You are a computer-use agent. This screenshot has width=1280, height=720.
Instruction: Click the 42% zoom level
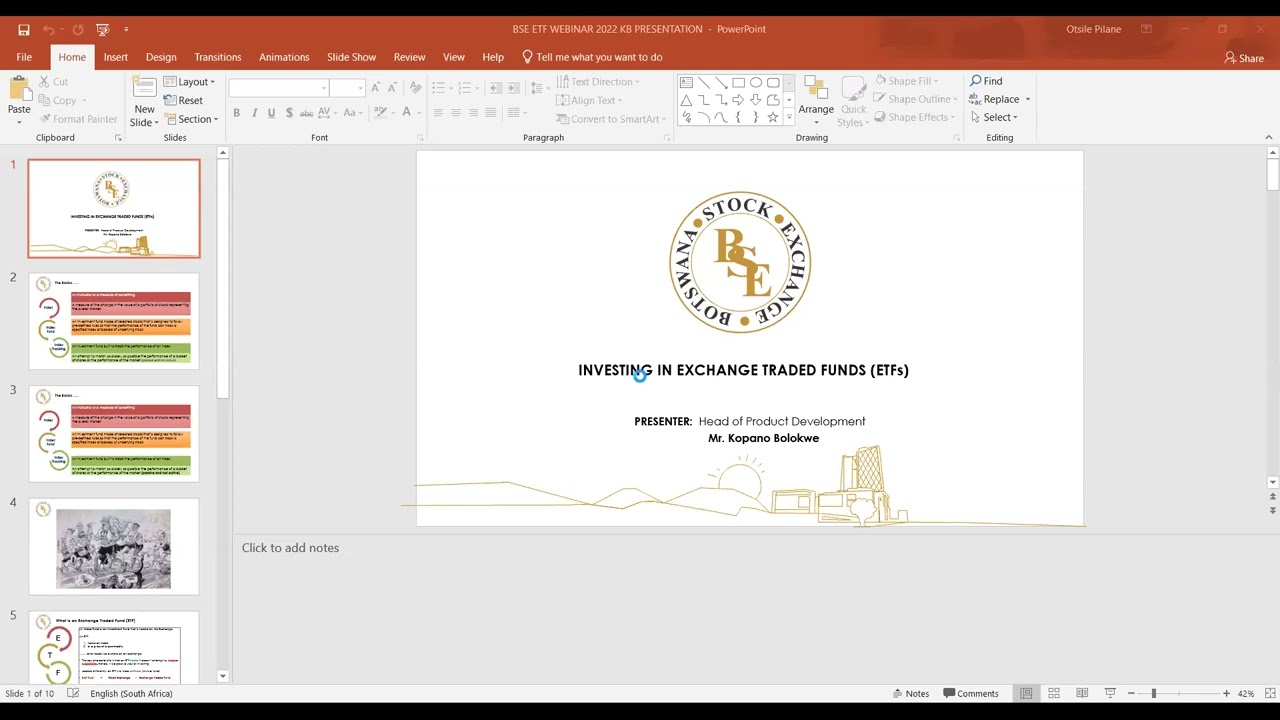tap(1246, 693)
